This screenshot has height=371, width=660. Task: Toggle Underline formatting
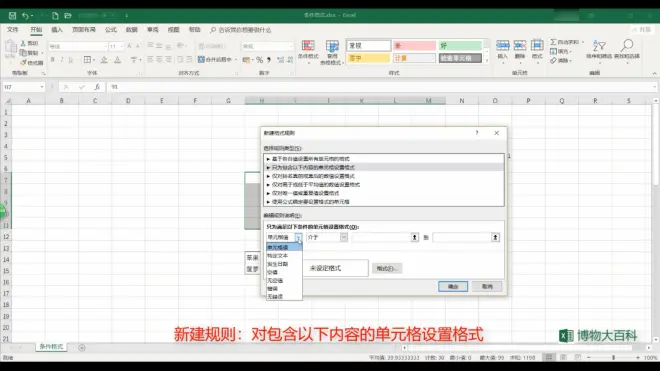pyautogui.click(x=70, y=60)
